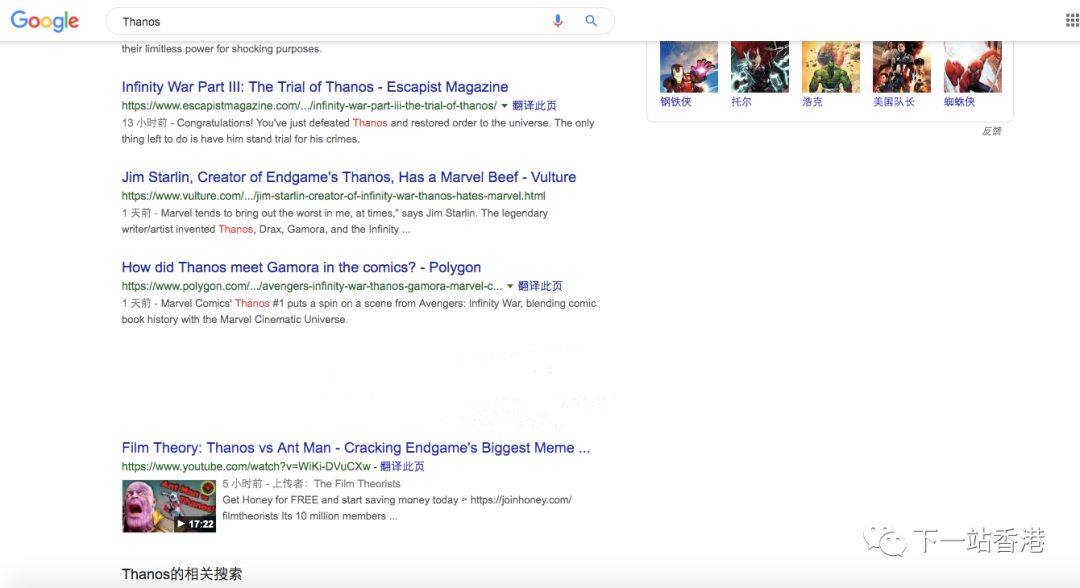Submit search using the magnifier icon
This screenshot has width=1080, height=588.
(591, 21)
